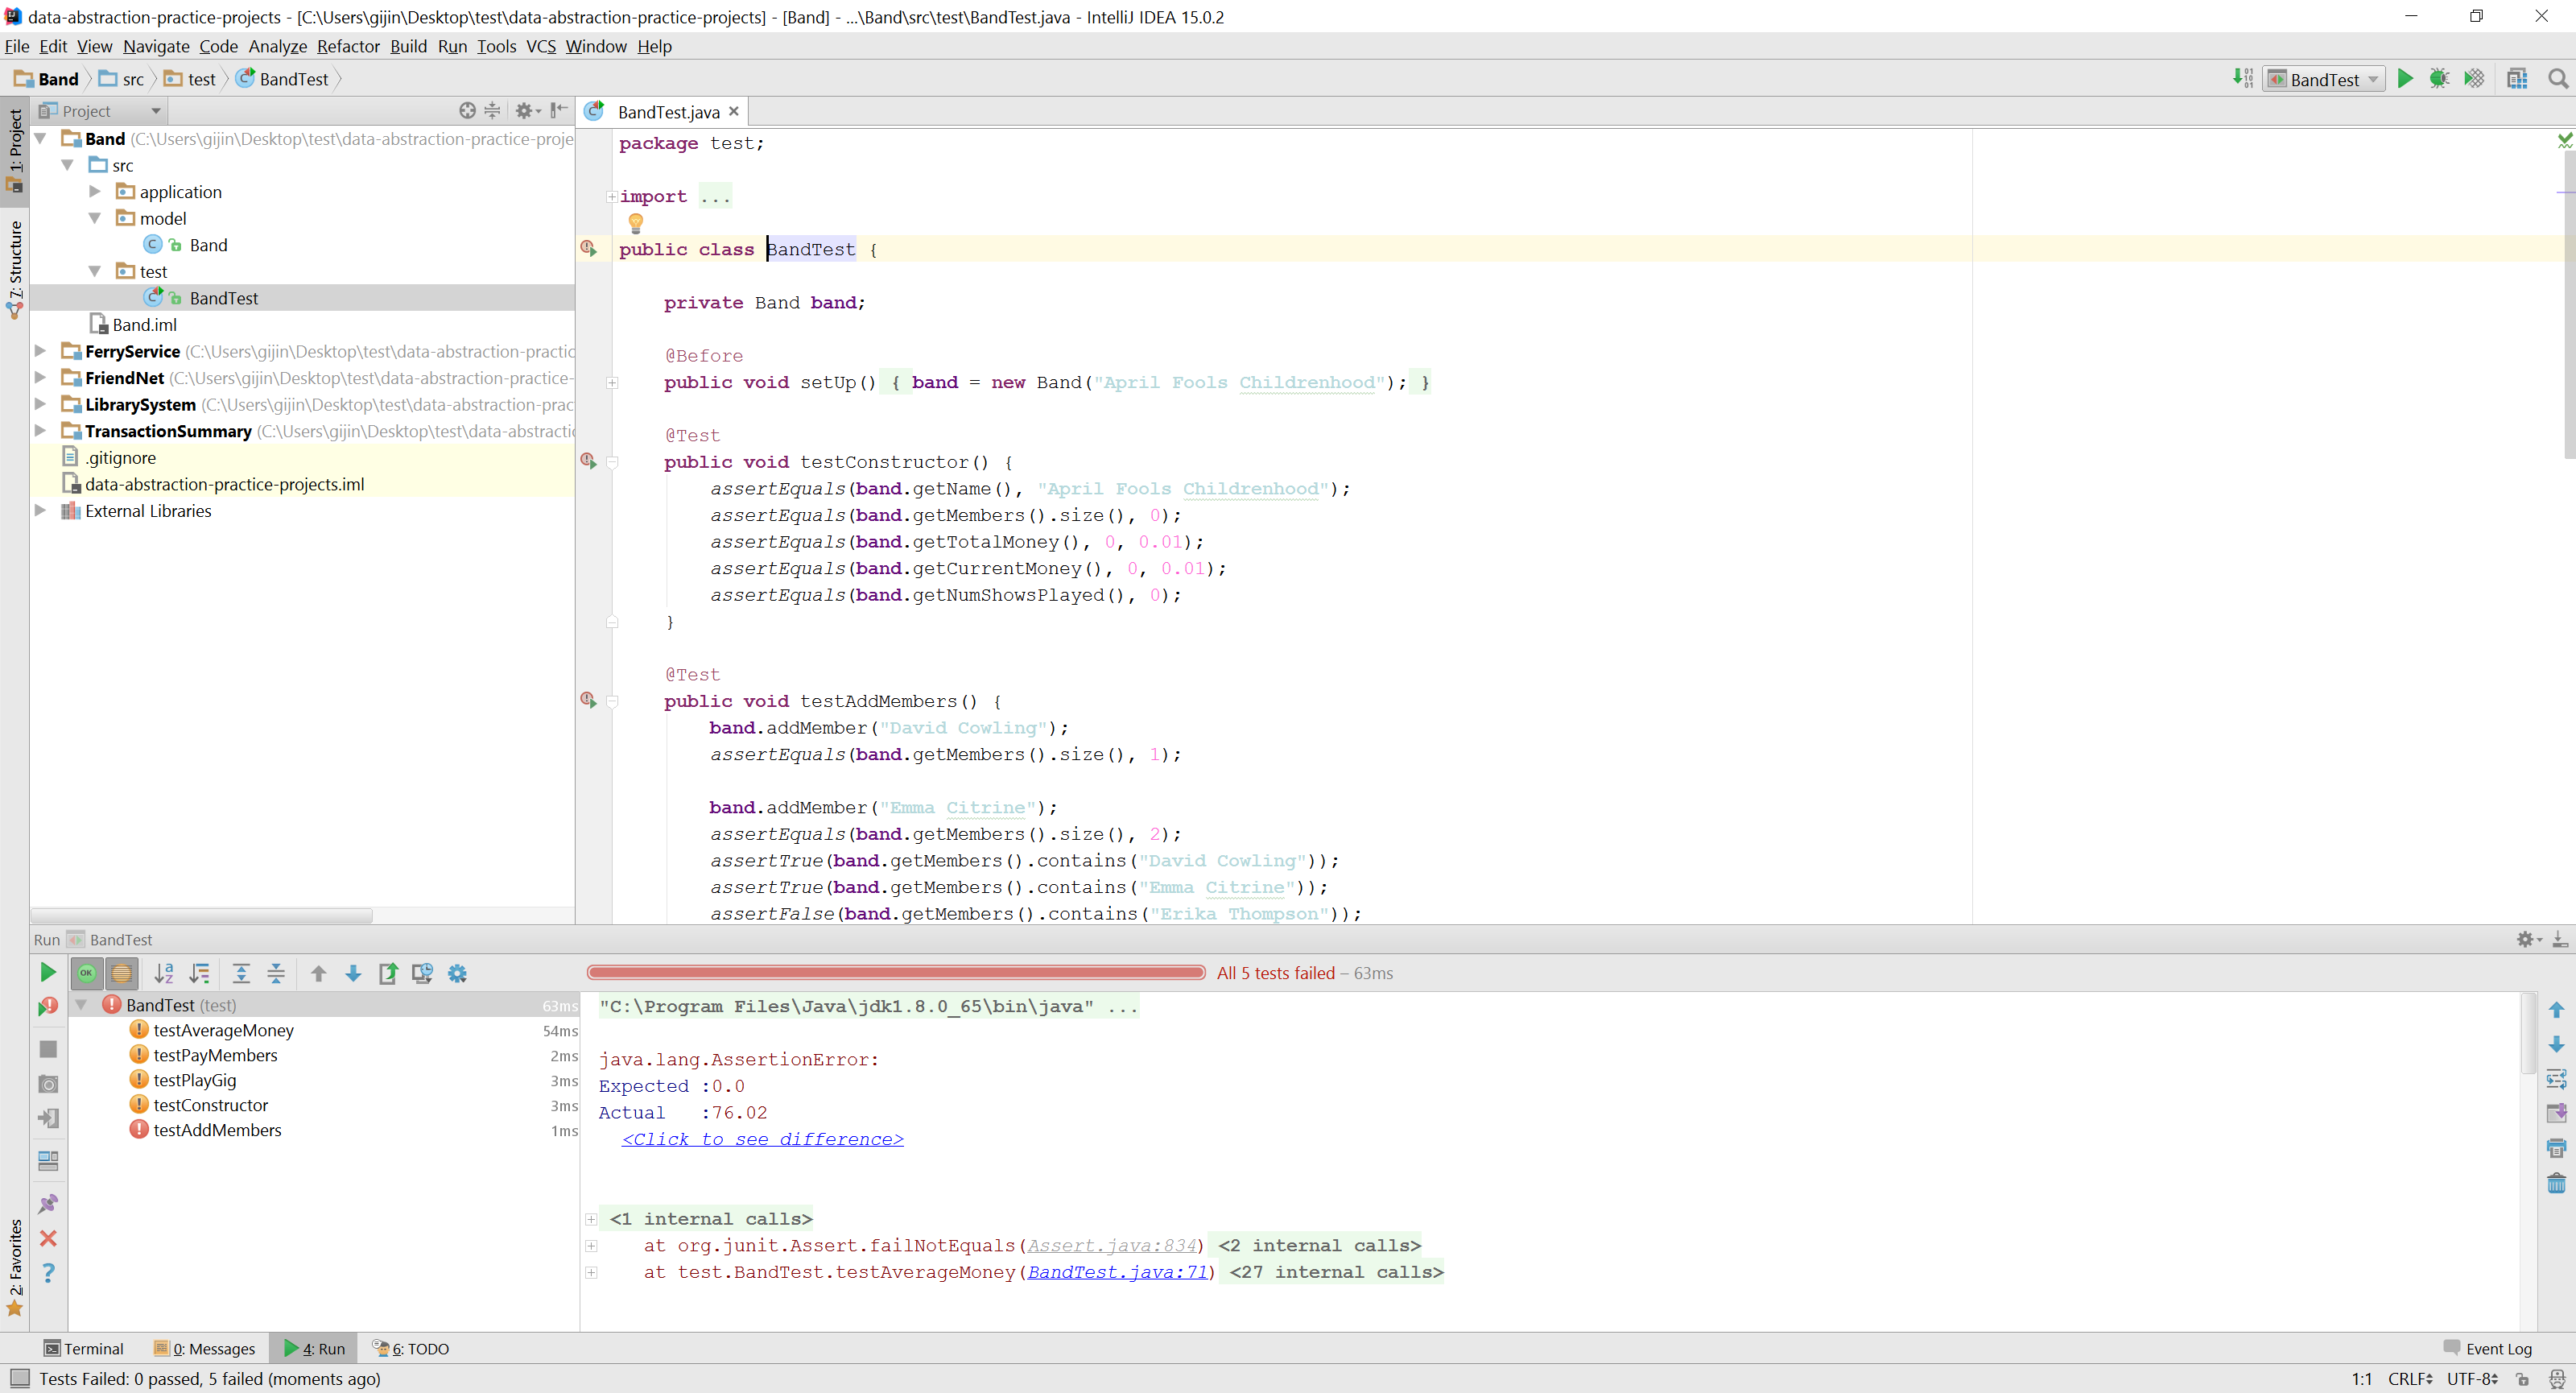Click Expand All icon in test runner

coord(241,973)
